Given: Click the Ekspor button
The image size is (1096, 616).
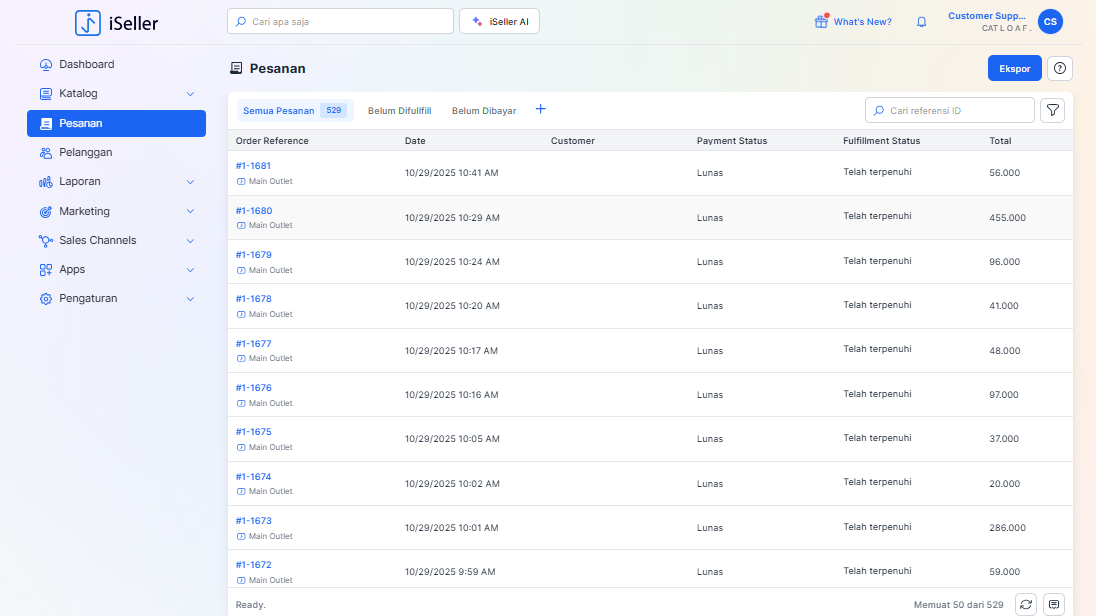Looking at the screenshot, I should click(x=1015, y=68).
